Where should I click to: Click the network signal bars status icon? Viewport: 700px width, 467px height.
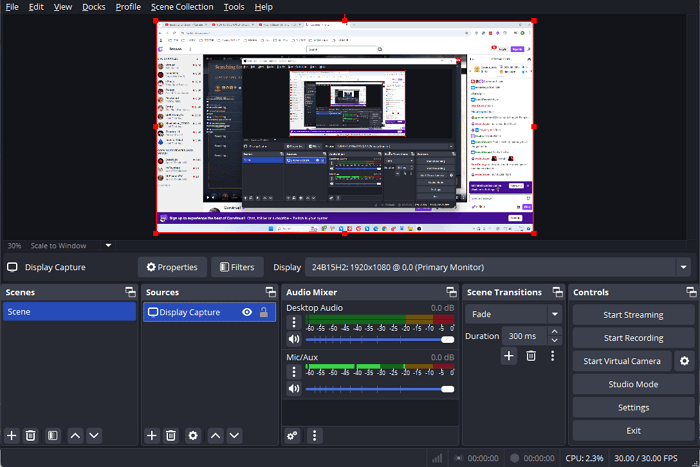click(437, 458)
